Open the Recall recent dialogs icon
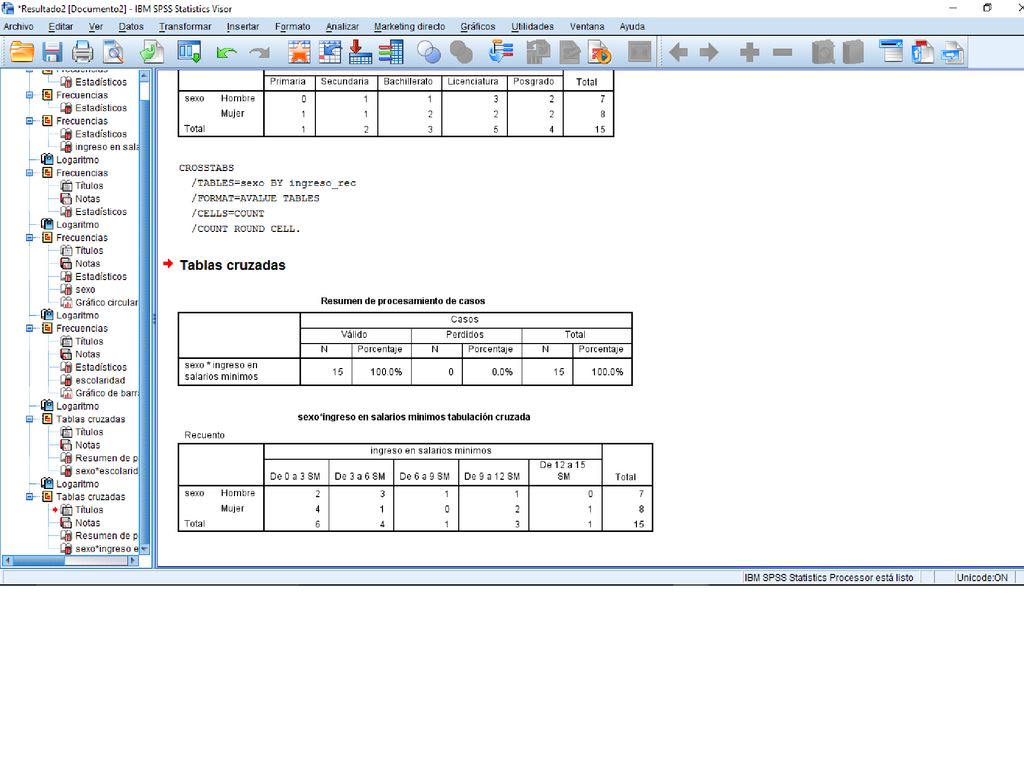This screenshot has width=1024, height=768. [x=189, y=52]
